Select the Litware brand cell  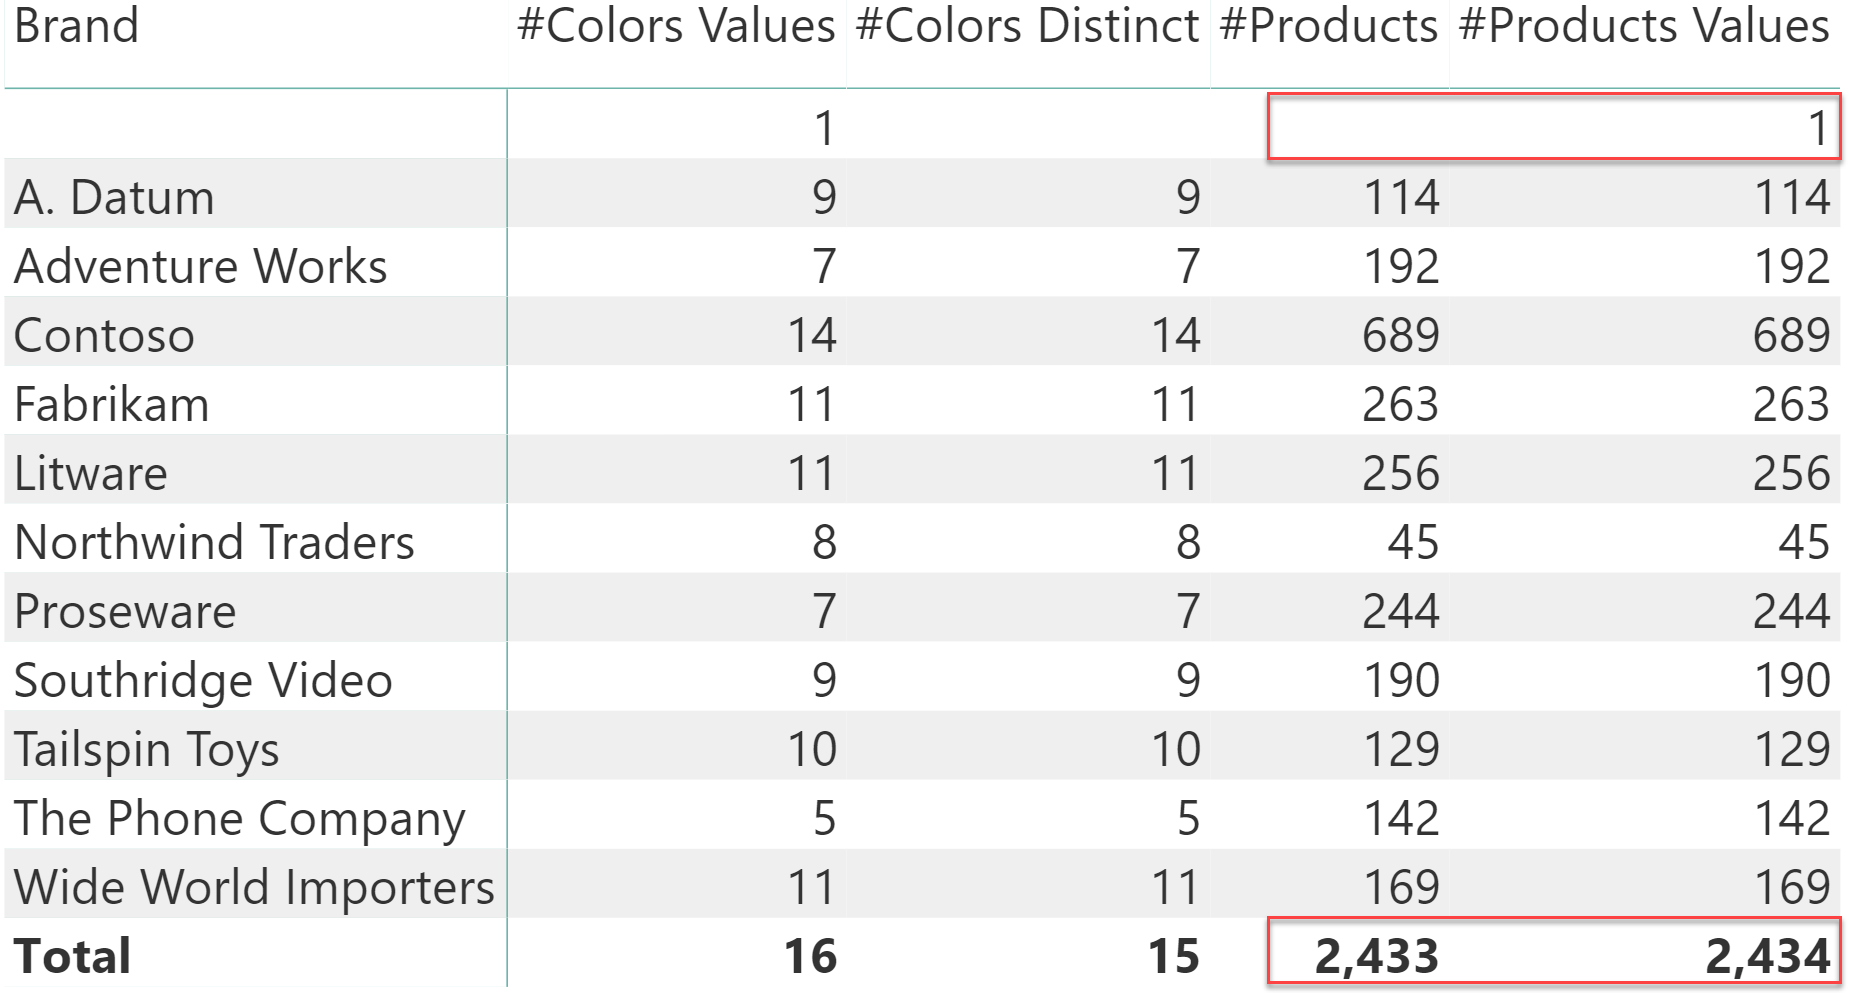pos(91,473)
